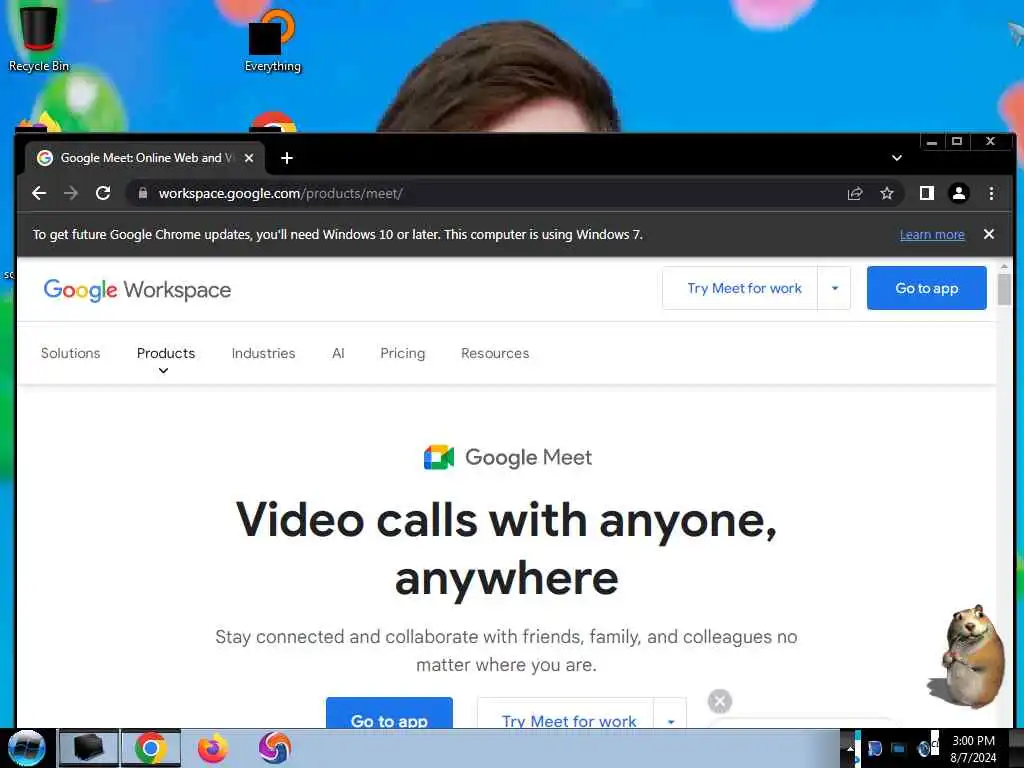Open the Everything desktop shortcut
Image resolution: width=1024 pixels, height=768 pixels.
tap(272, 39)
